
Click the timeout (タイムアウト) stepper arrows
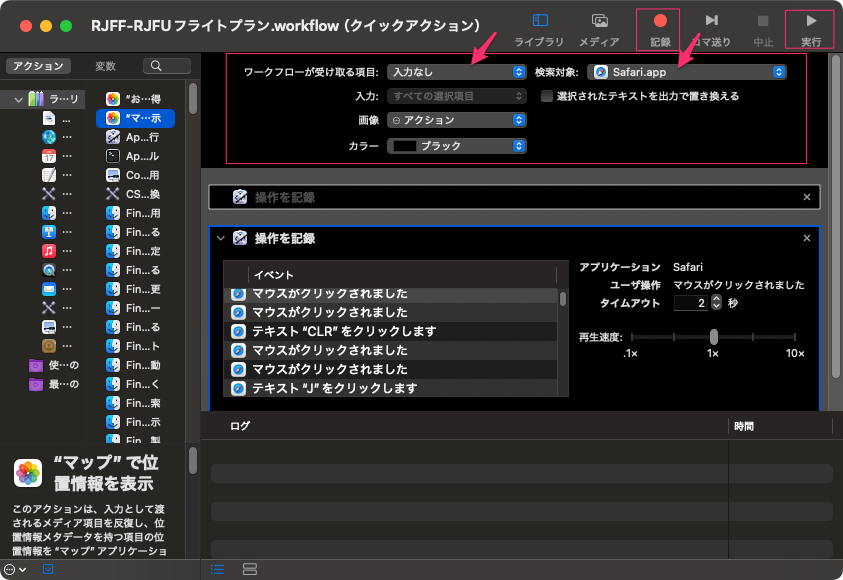tap(716, 303)
